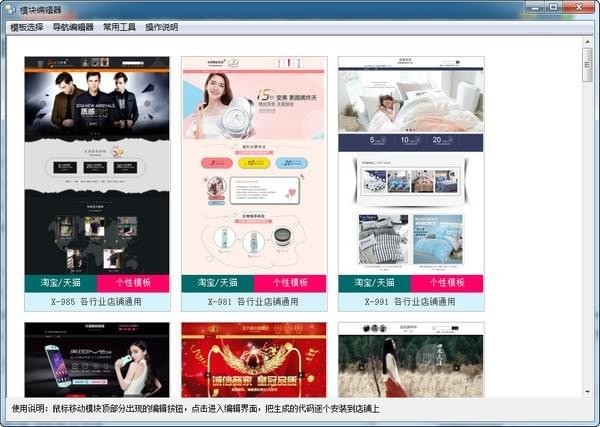Click the scrollbar down arrow
Image resolution: width=600 pixels, height=427 pixels.
point(588,390)
